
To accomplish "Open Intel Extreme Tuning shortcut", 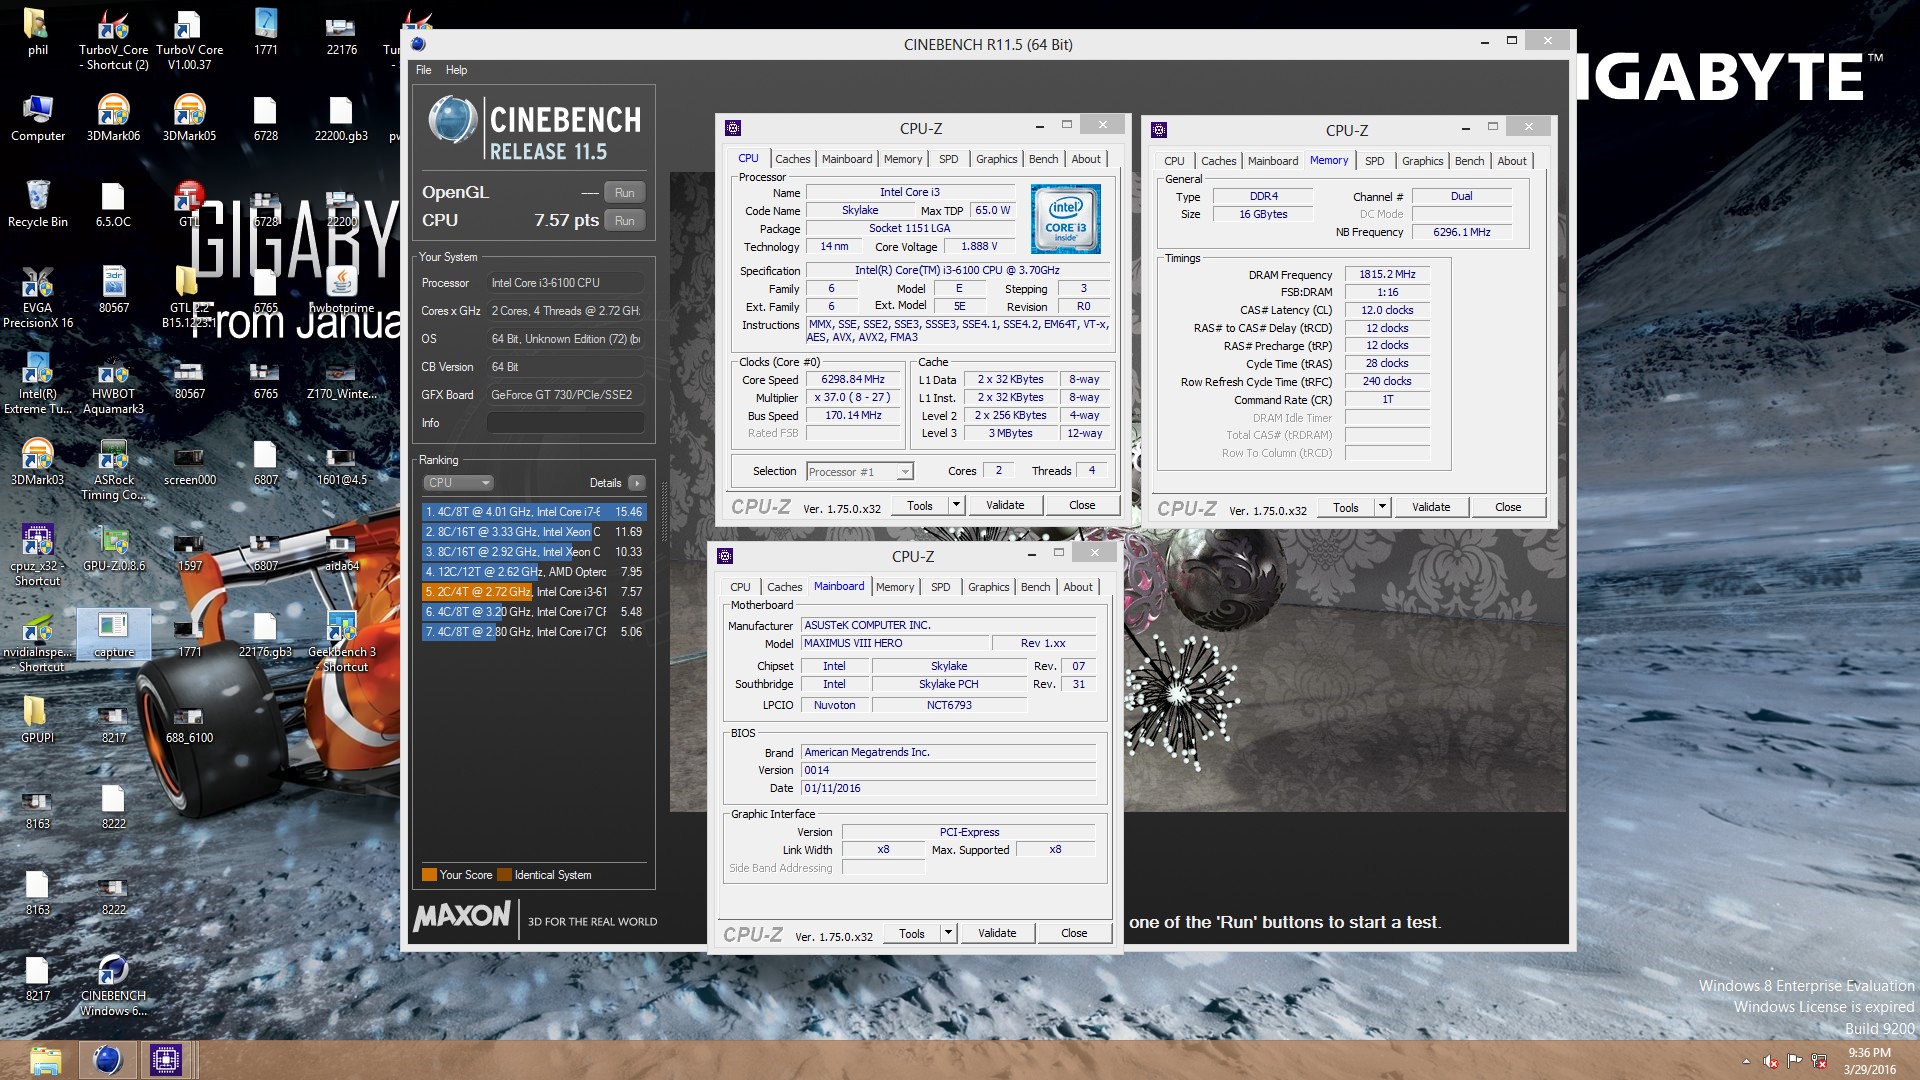I will click(x=37, y=384).
